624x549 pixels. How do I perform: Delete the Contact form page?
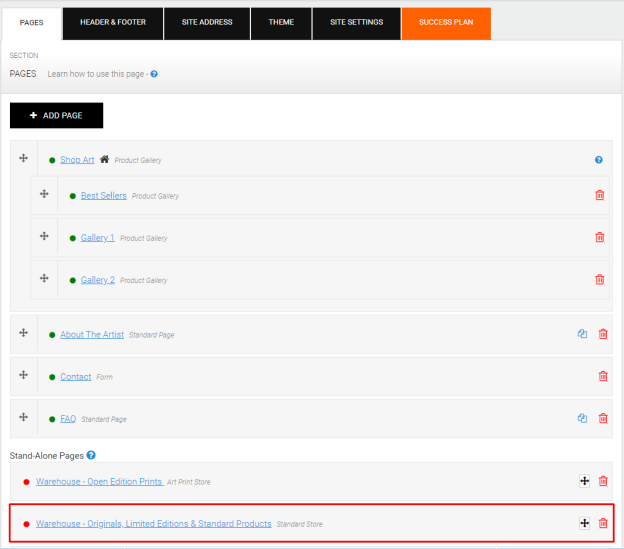coord(603,376)
